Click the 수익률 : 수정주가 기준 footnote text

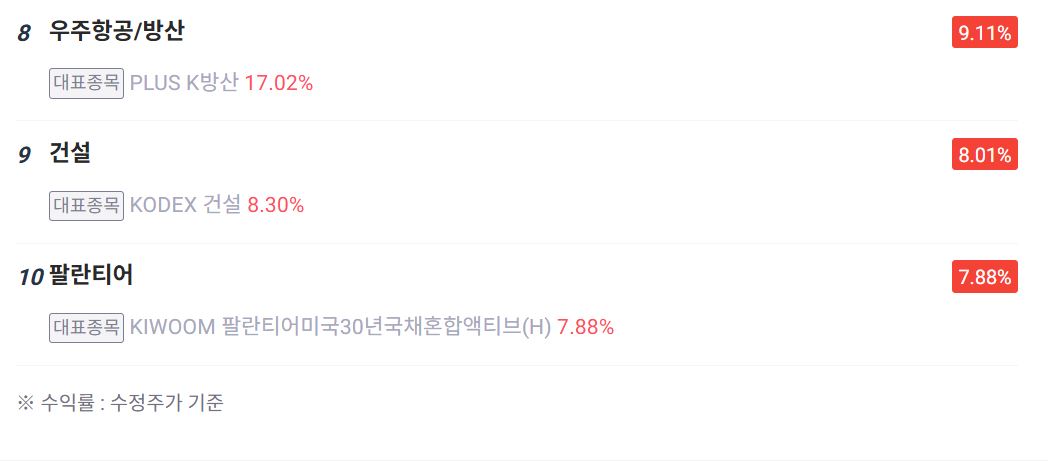click(132, 403)
